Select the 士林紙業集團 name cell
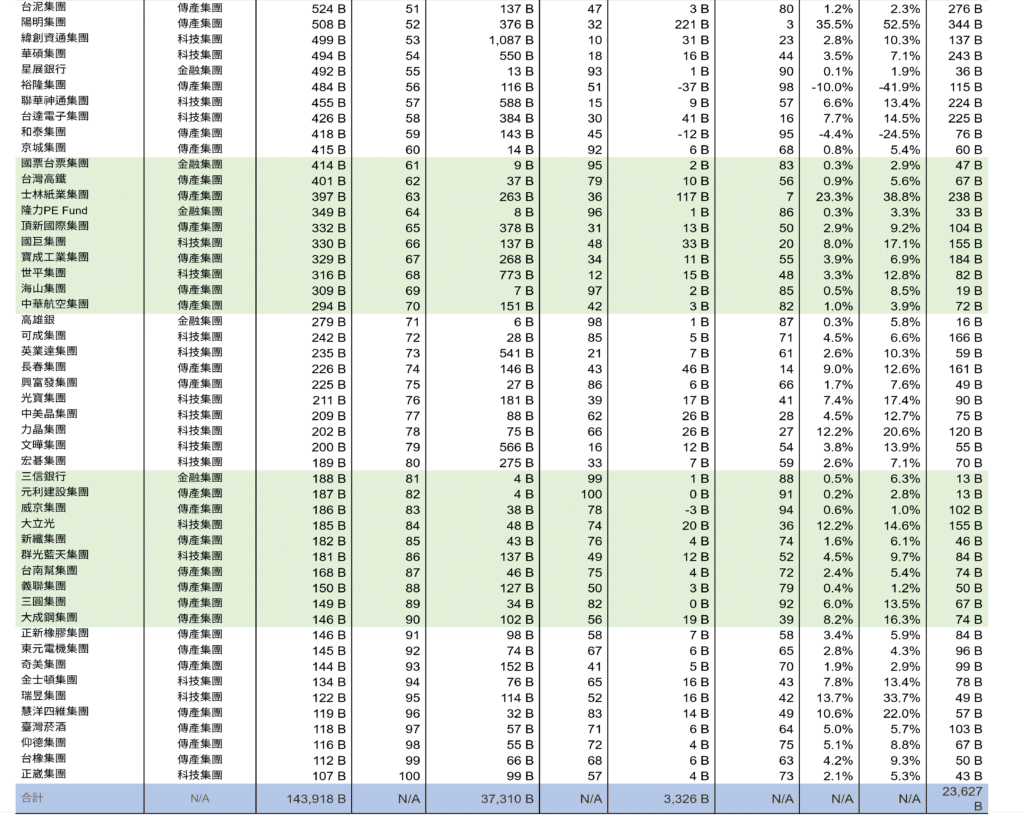Image resolution: width=1024 pixels, height=821 pixels. point(55,195)
